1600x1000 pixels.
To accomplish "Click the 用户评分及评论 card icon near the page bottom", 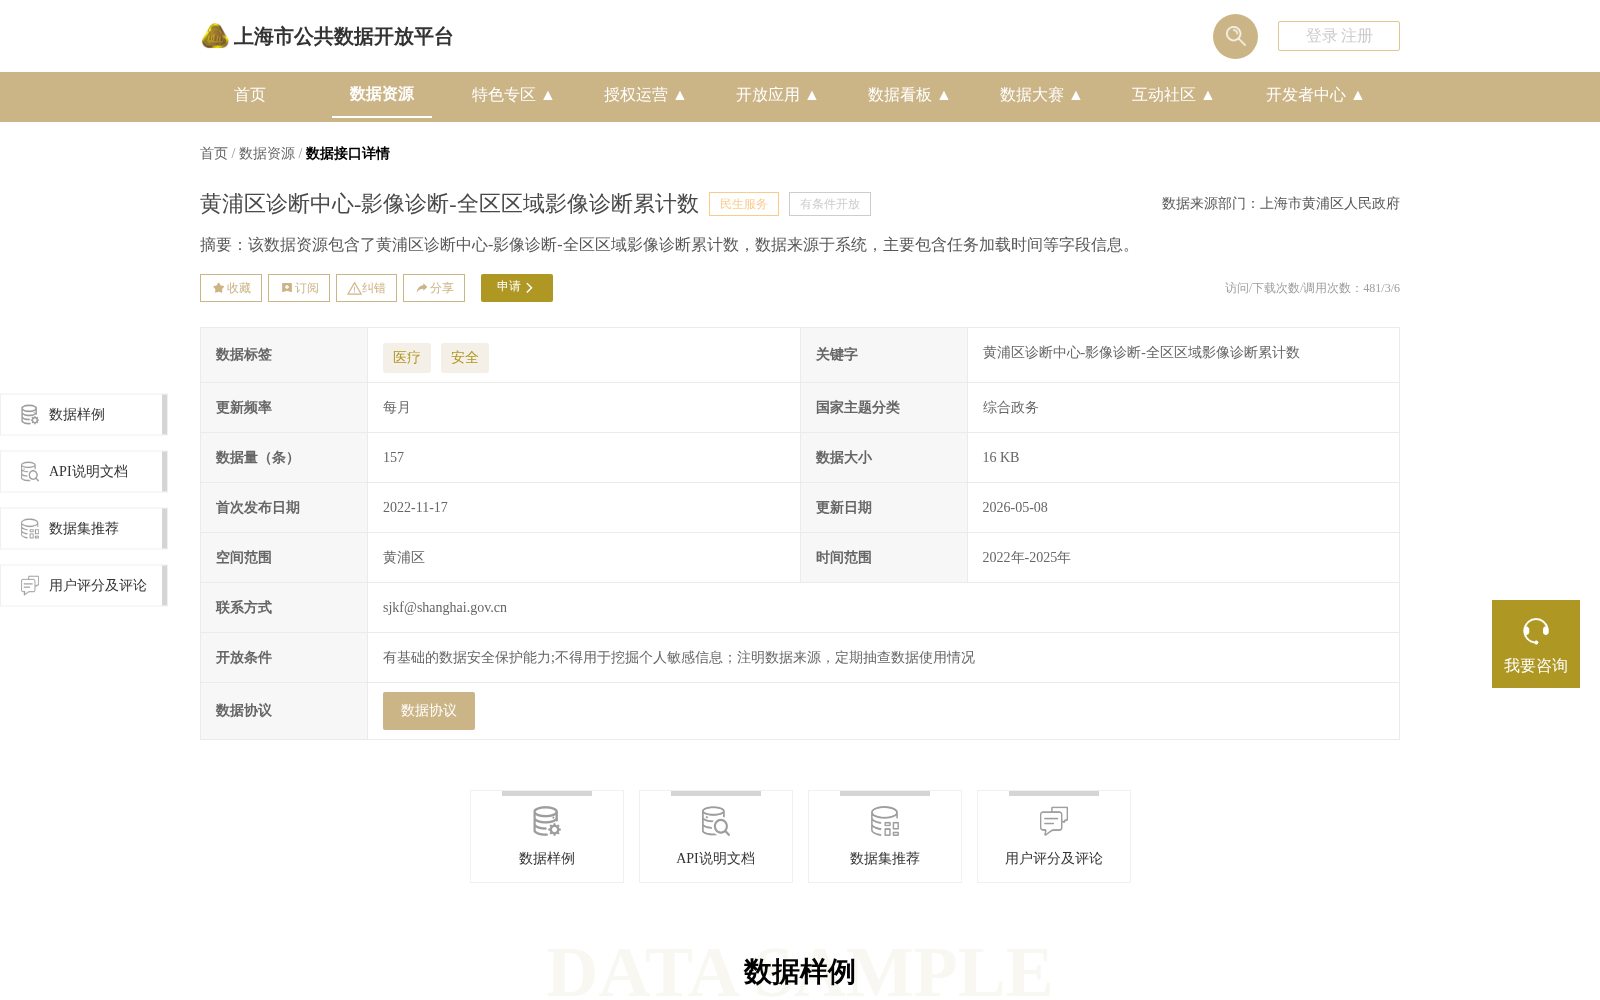I will click(x=1054, y=822).
